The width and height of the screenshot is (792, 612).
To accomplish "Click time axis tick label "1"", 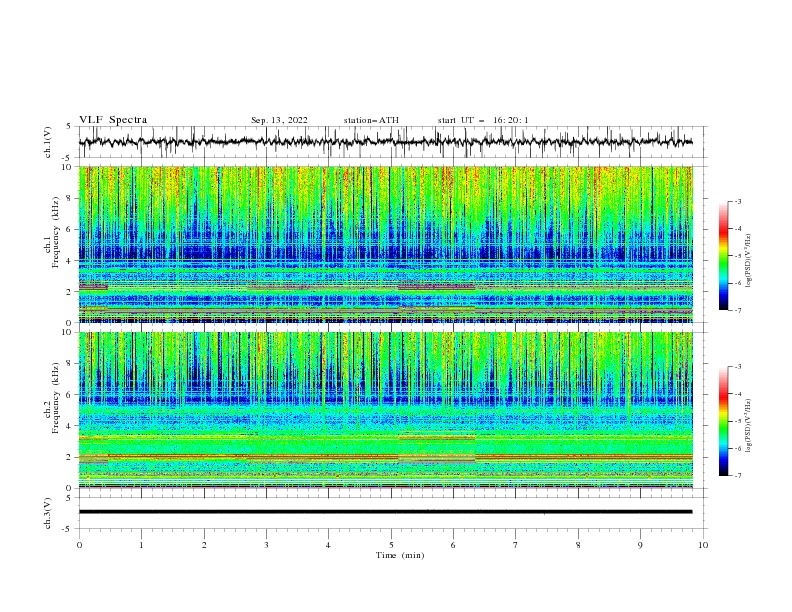I will tap(141, 545).
